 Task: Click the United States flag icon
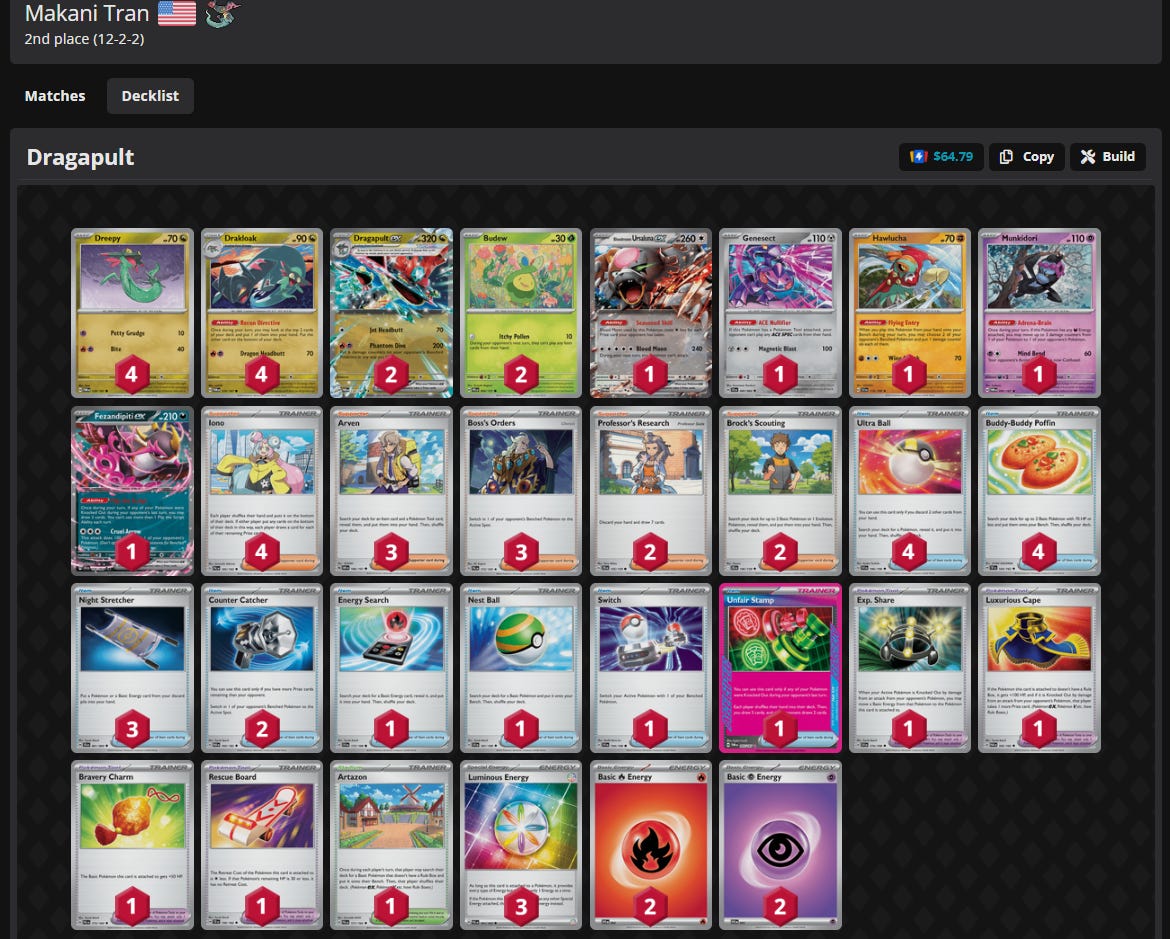point(177,13)
